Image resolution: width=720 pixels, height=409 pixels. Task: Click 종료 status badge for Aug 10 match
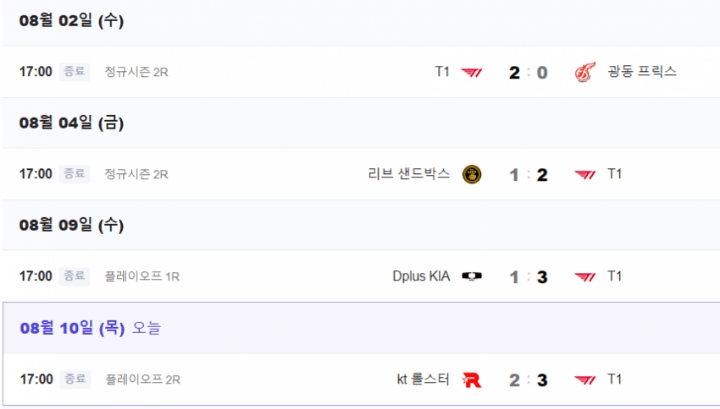point(75,379)
